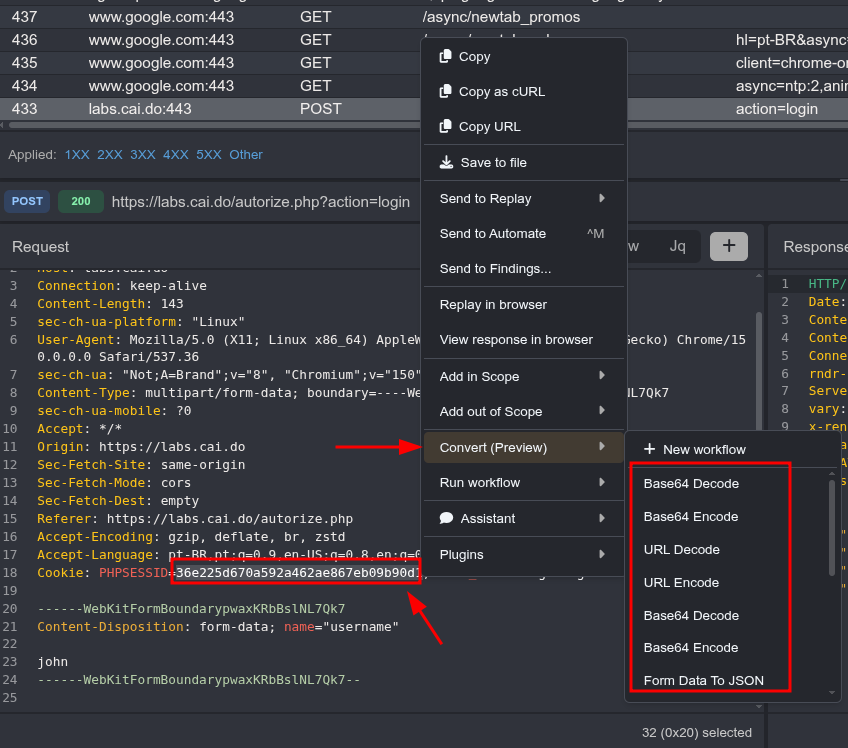Expand the Plugins submenu arrow

coord(602,554)
